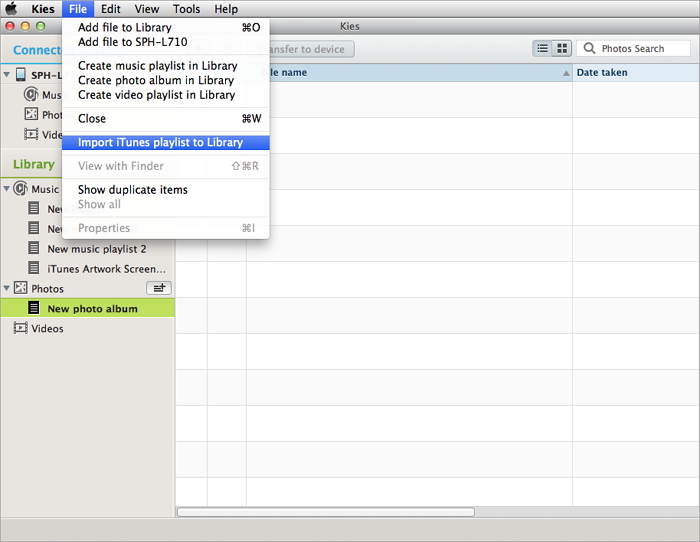Close the open File menu
The height and width of the screenshot is (542, 700).
pyautogui.click(x=78, y=9)
